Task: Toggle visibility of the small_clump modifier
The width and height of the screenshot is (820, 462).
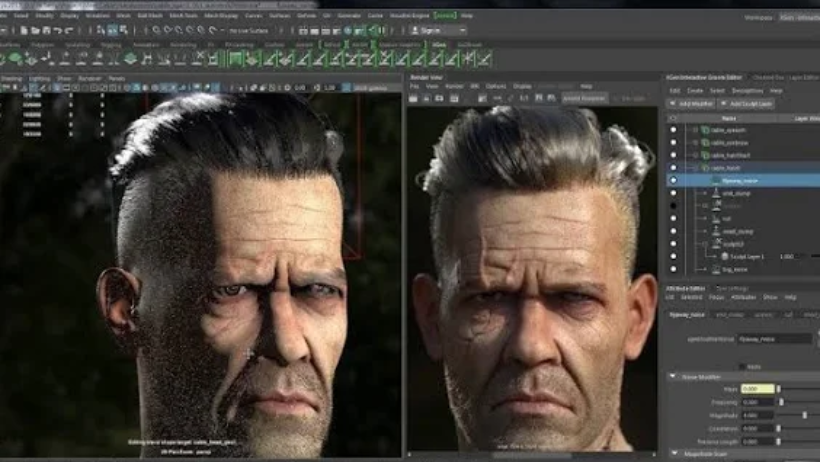Action: [673, 231]
